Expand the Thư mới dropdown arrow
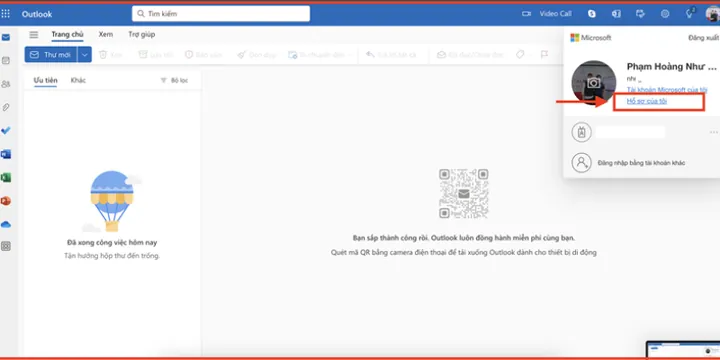 coord(84,55)
